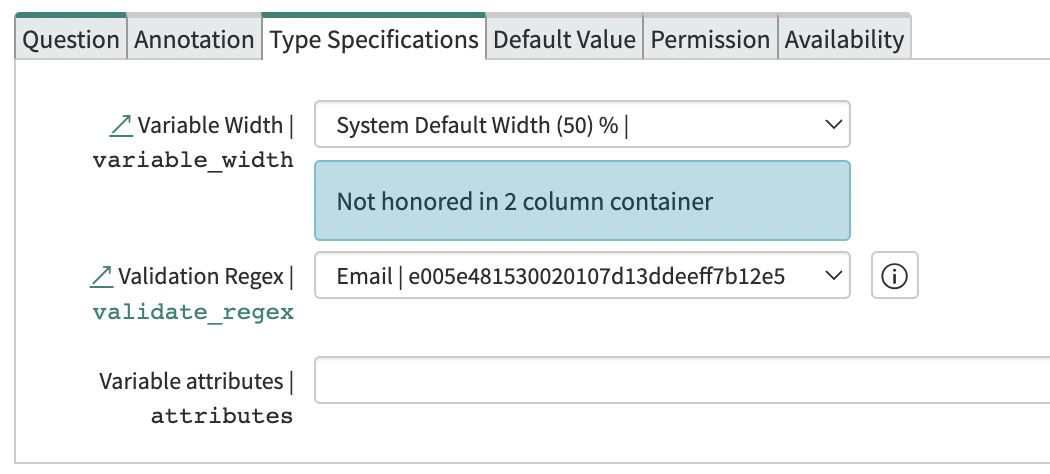This screenshot has width=1050, height=474.
Task: Focus the Variable attributes text field
Action: pos(682,381)
